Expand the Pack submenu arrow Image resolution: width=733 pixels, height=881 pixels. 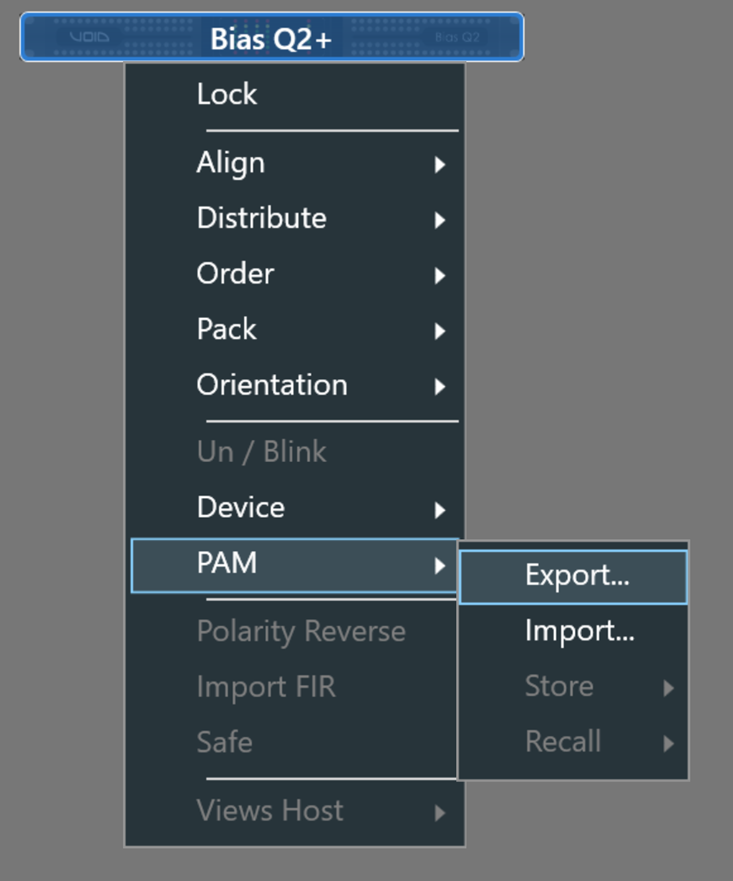click(440, 332)
